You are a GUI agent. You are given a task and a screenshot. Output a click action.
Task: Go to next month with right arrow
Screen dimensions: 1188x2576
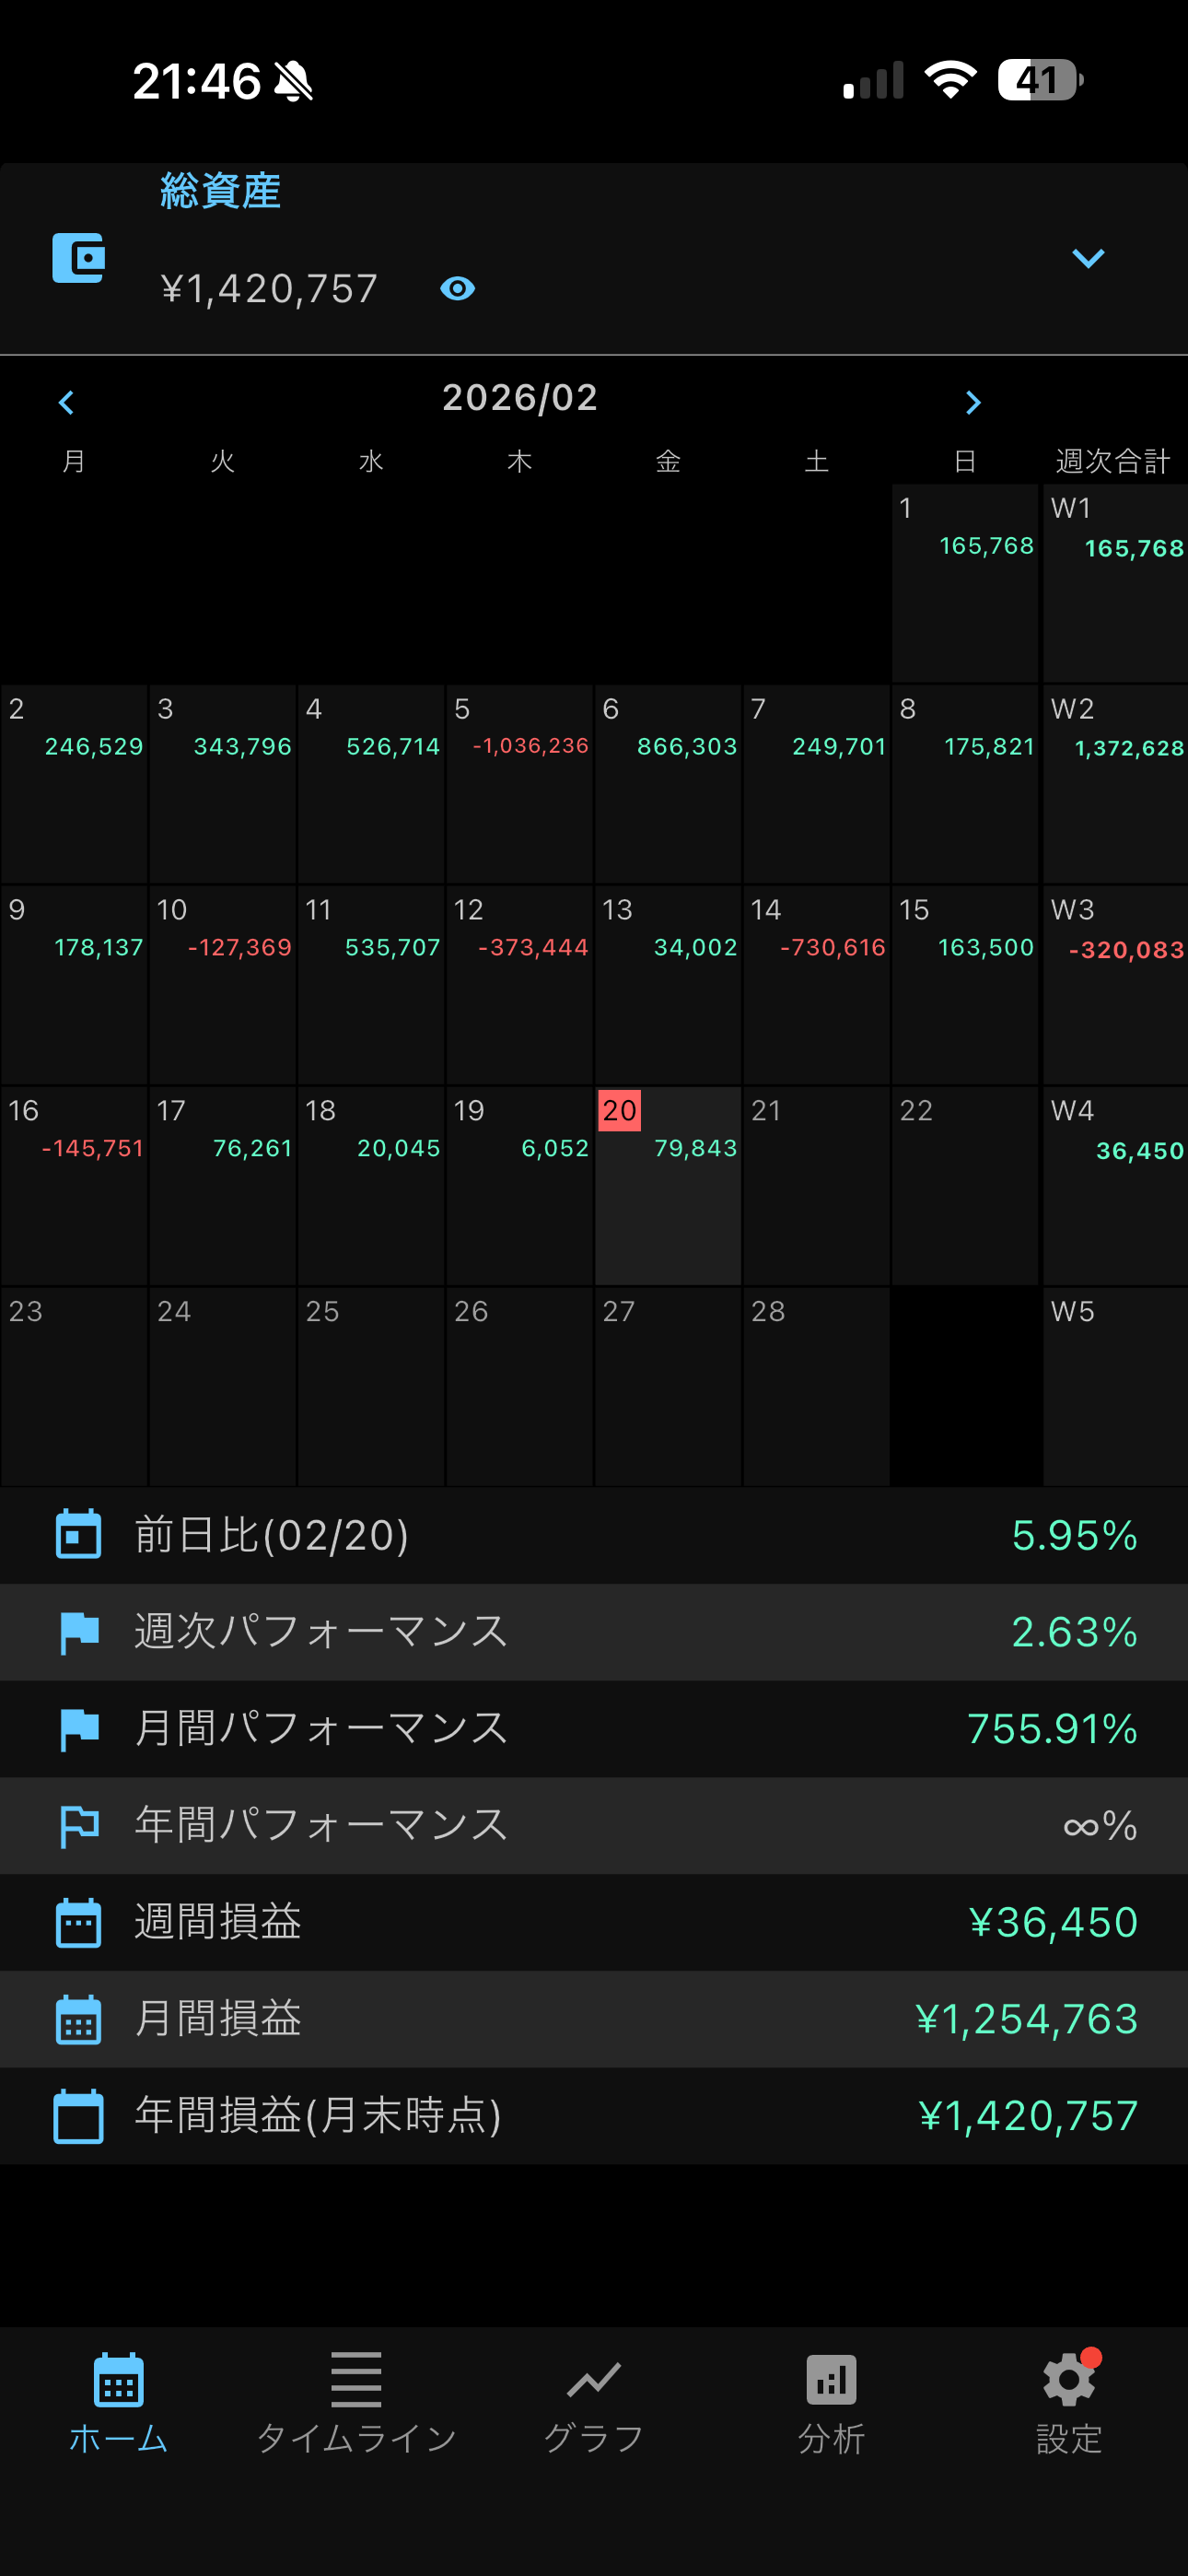(972, 403)
